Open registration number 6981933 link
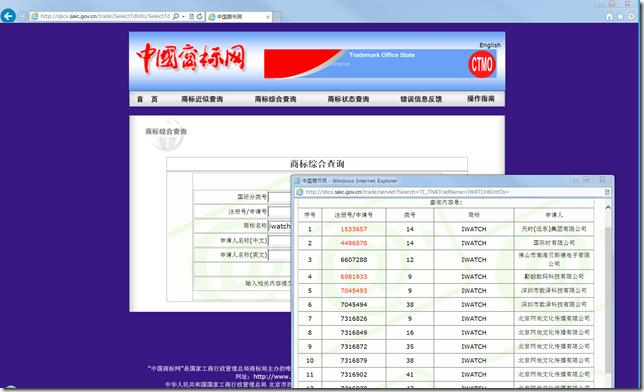 coord(354,277)
